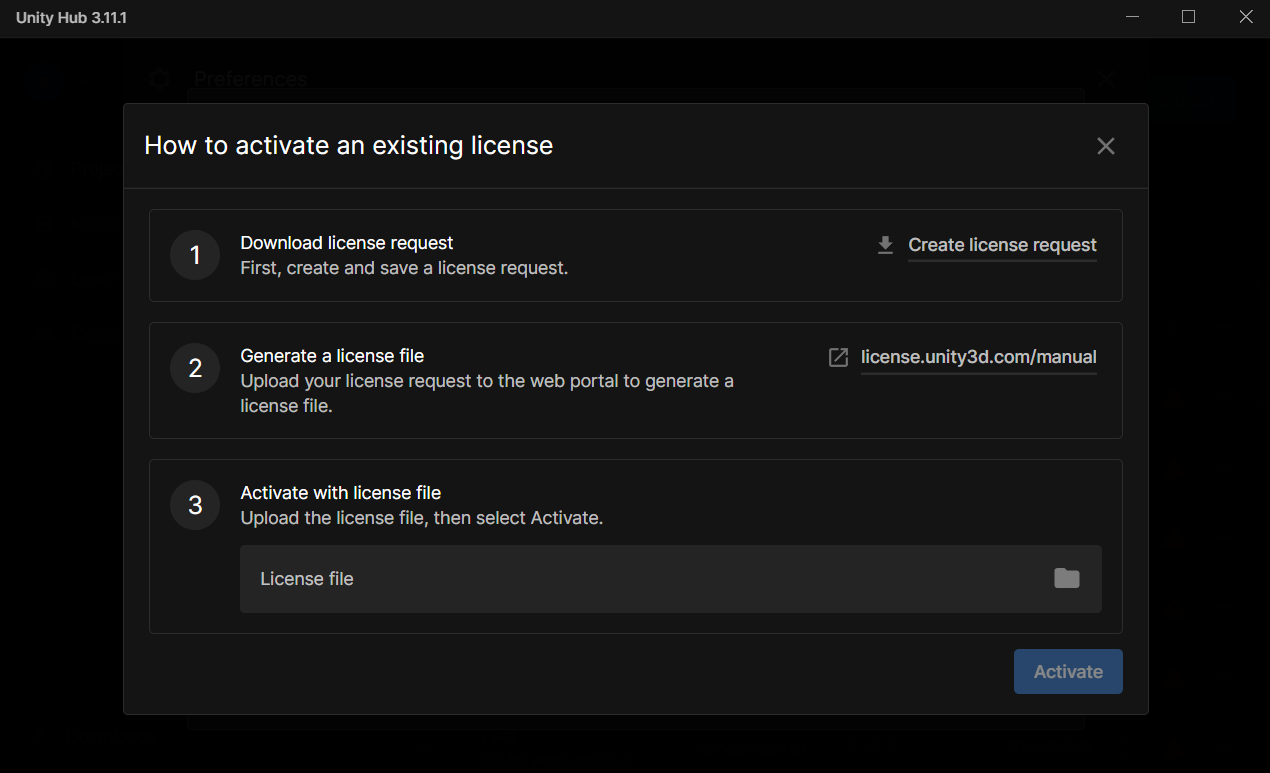
Task: Click the "Download license request" step title
Action: 347,243
